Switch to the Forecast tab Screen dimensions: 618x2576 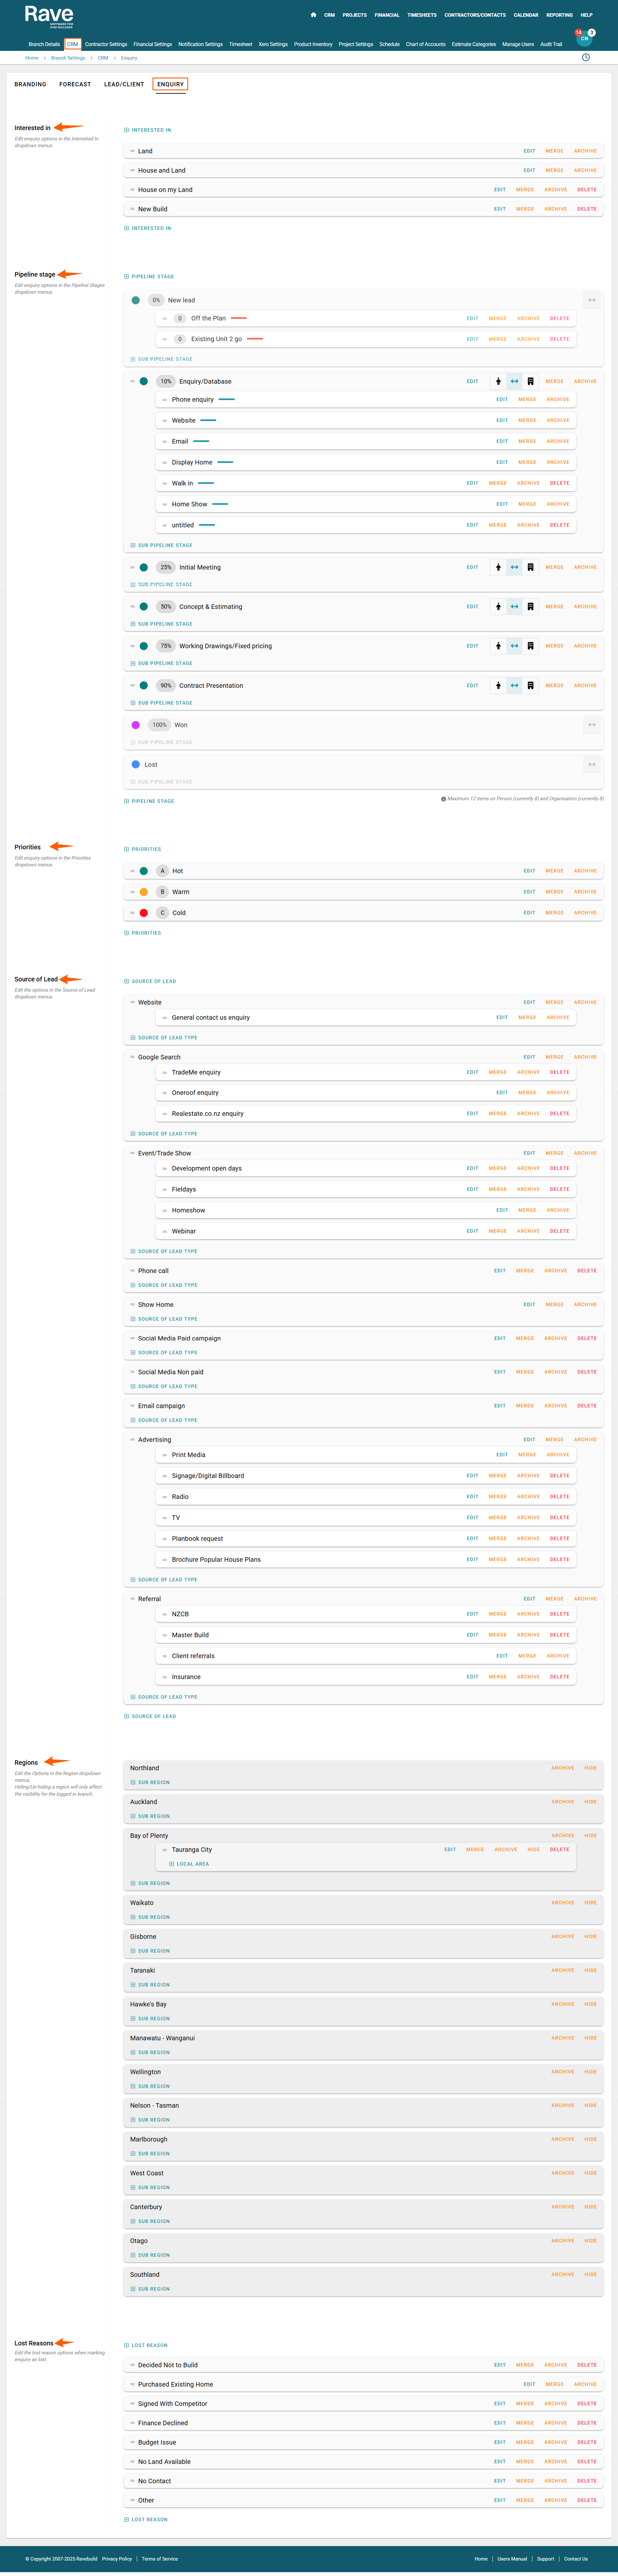75,84
